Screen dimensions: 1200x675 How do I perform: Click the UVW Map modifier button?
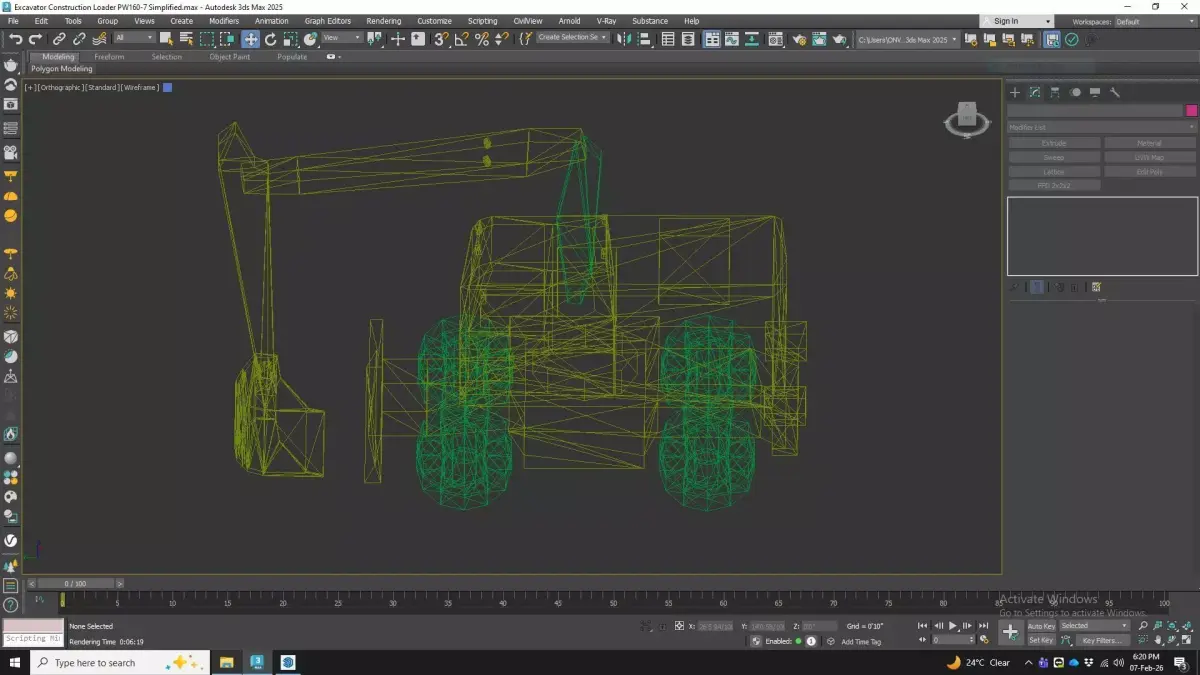click(1150, 157)
